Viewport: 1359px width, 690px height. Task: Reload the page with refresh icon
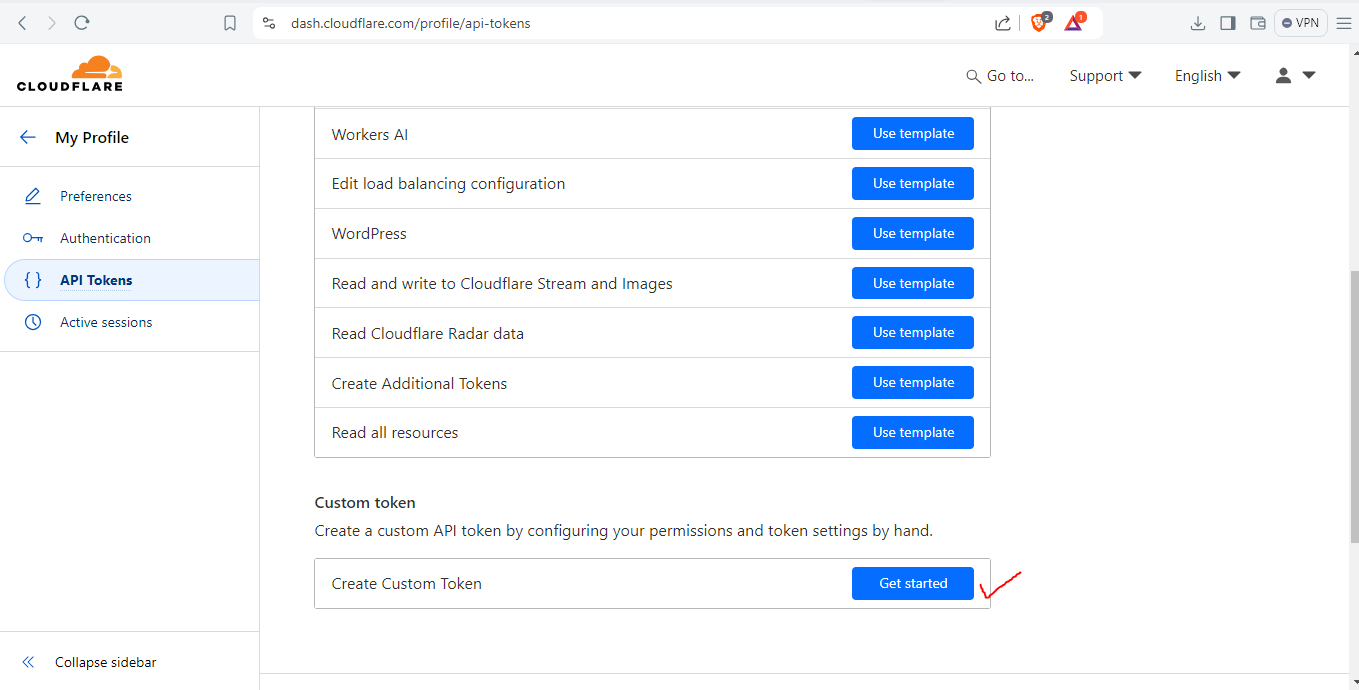[x=82, y=23]
